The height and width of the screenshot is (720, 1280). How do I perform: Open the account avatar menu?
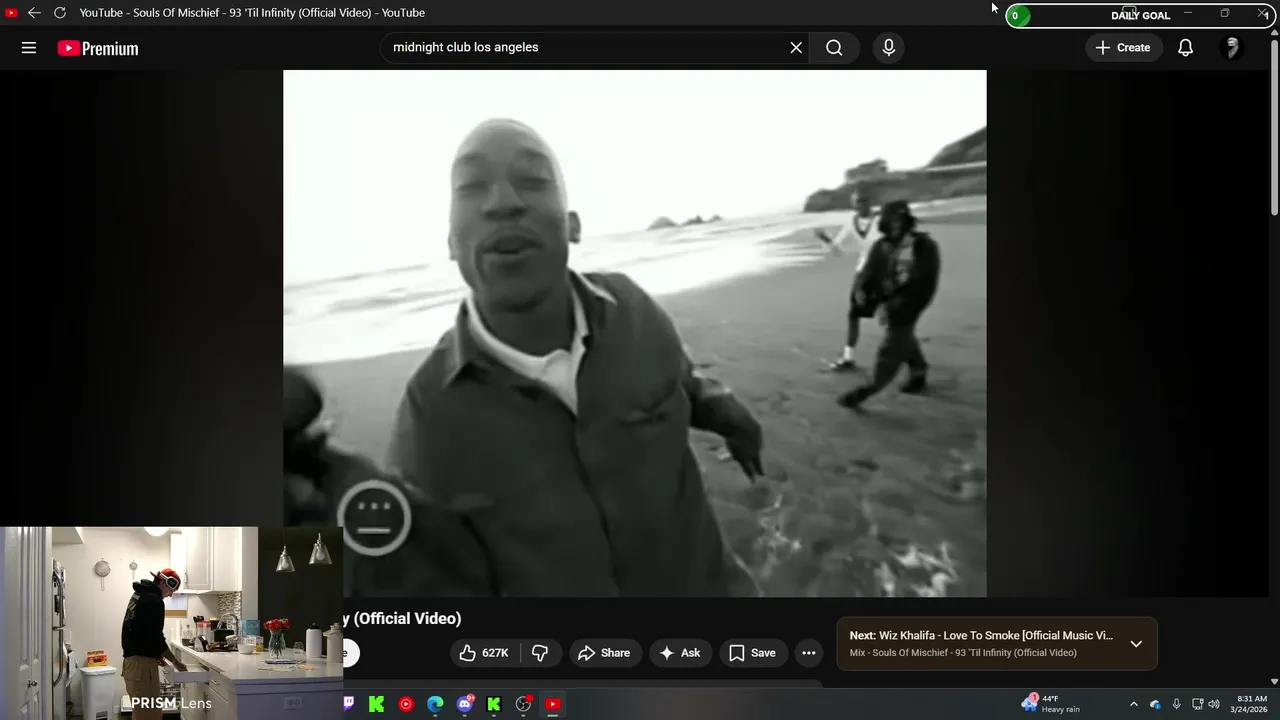click(1232, 48)
